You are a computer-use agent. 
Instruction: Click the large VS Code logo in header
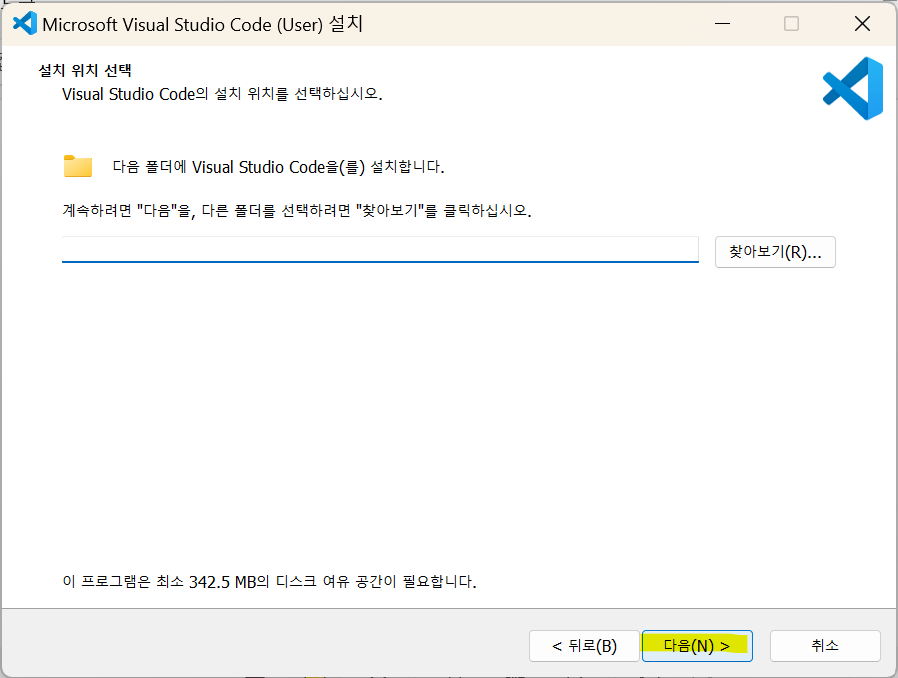853,88
